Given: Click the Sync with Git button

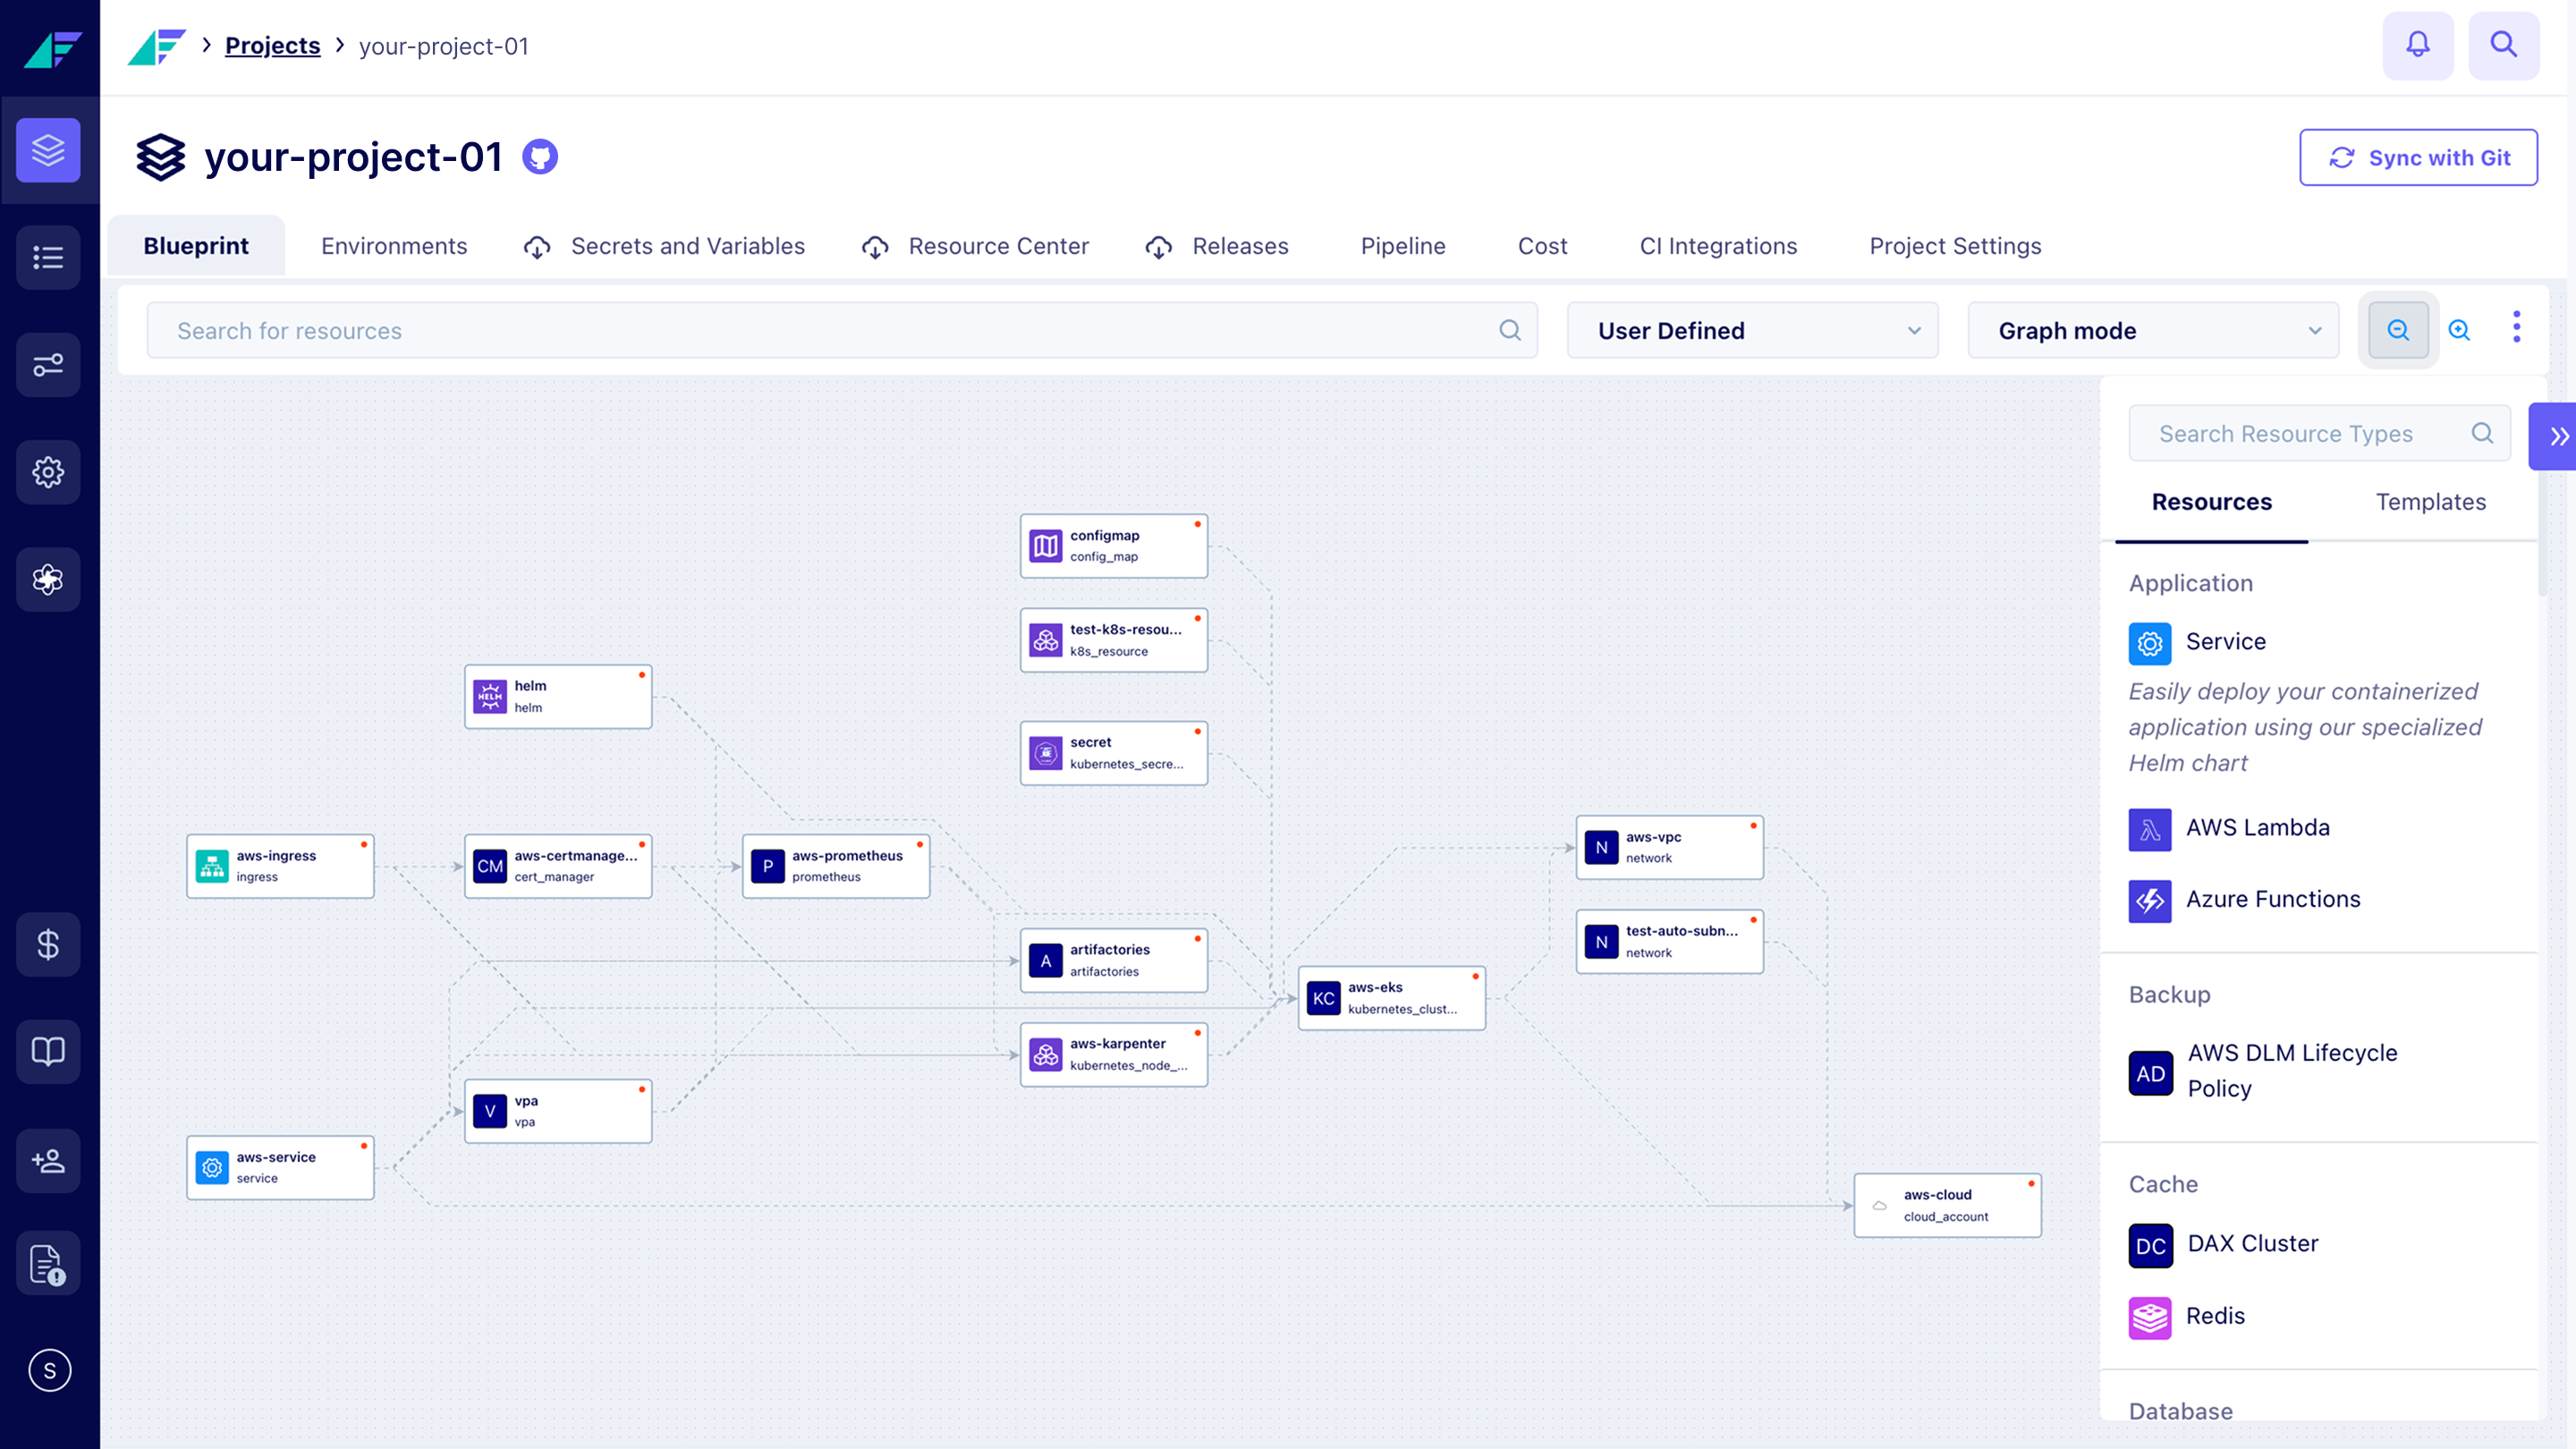Looking at the screenshot, I should (x=2417, y=158).
